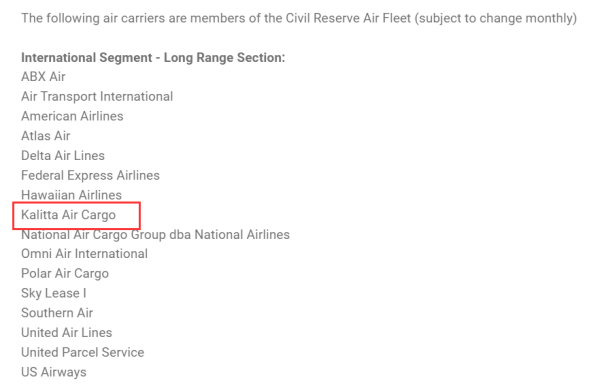The height and width of the screenshot is (386, 600).
Task: Click International Segment - Long Range Section heading
Action: pos(153,57)
